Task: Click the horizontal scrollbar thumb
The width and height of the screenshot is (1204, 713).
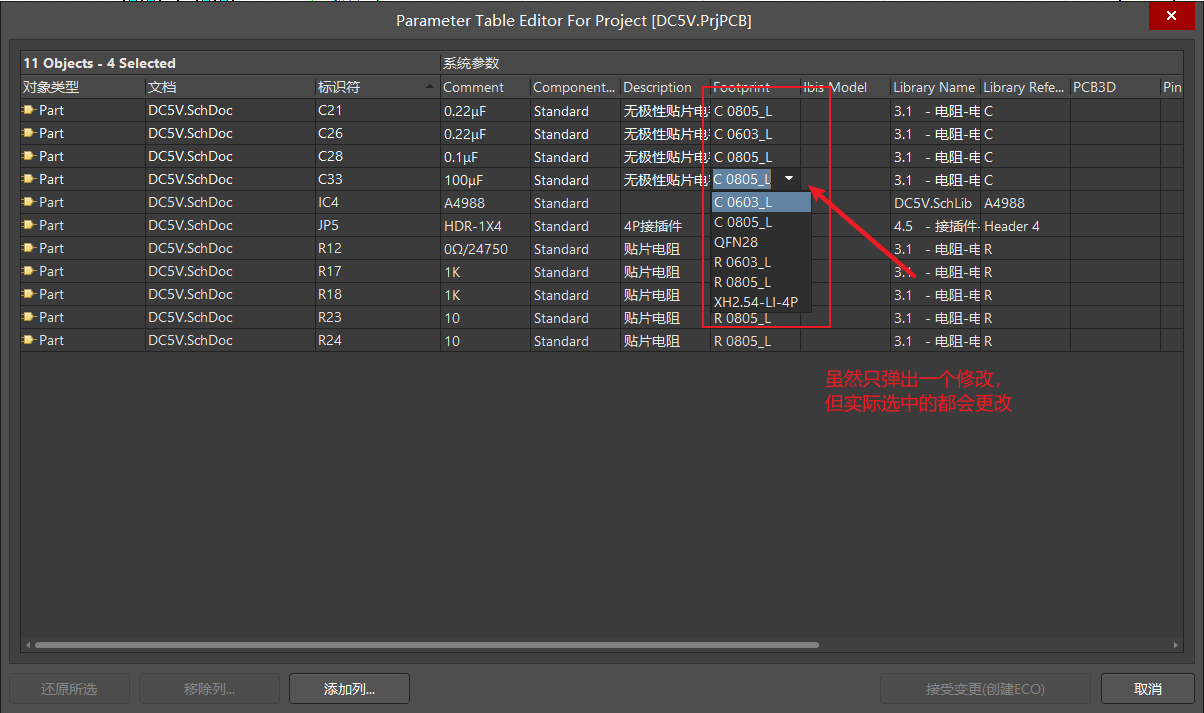Action: [x=426, y=646]
